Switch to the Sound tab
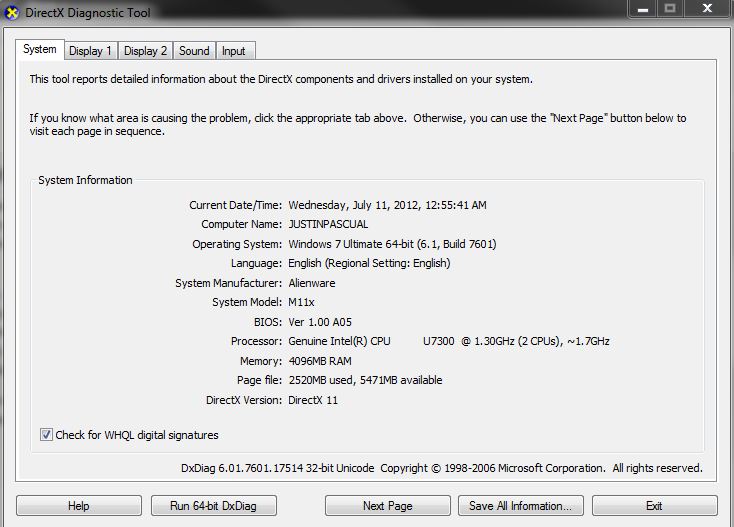The width and height of the screenshot is (734, 527). (194, 51)
